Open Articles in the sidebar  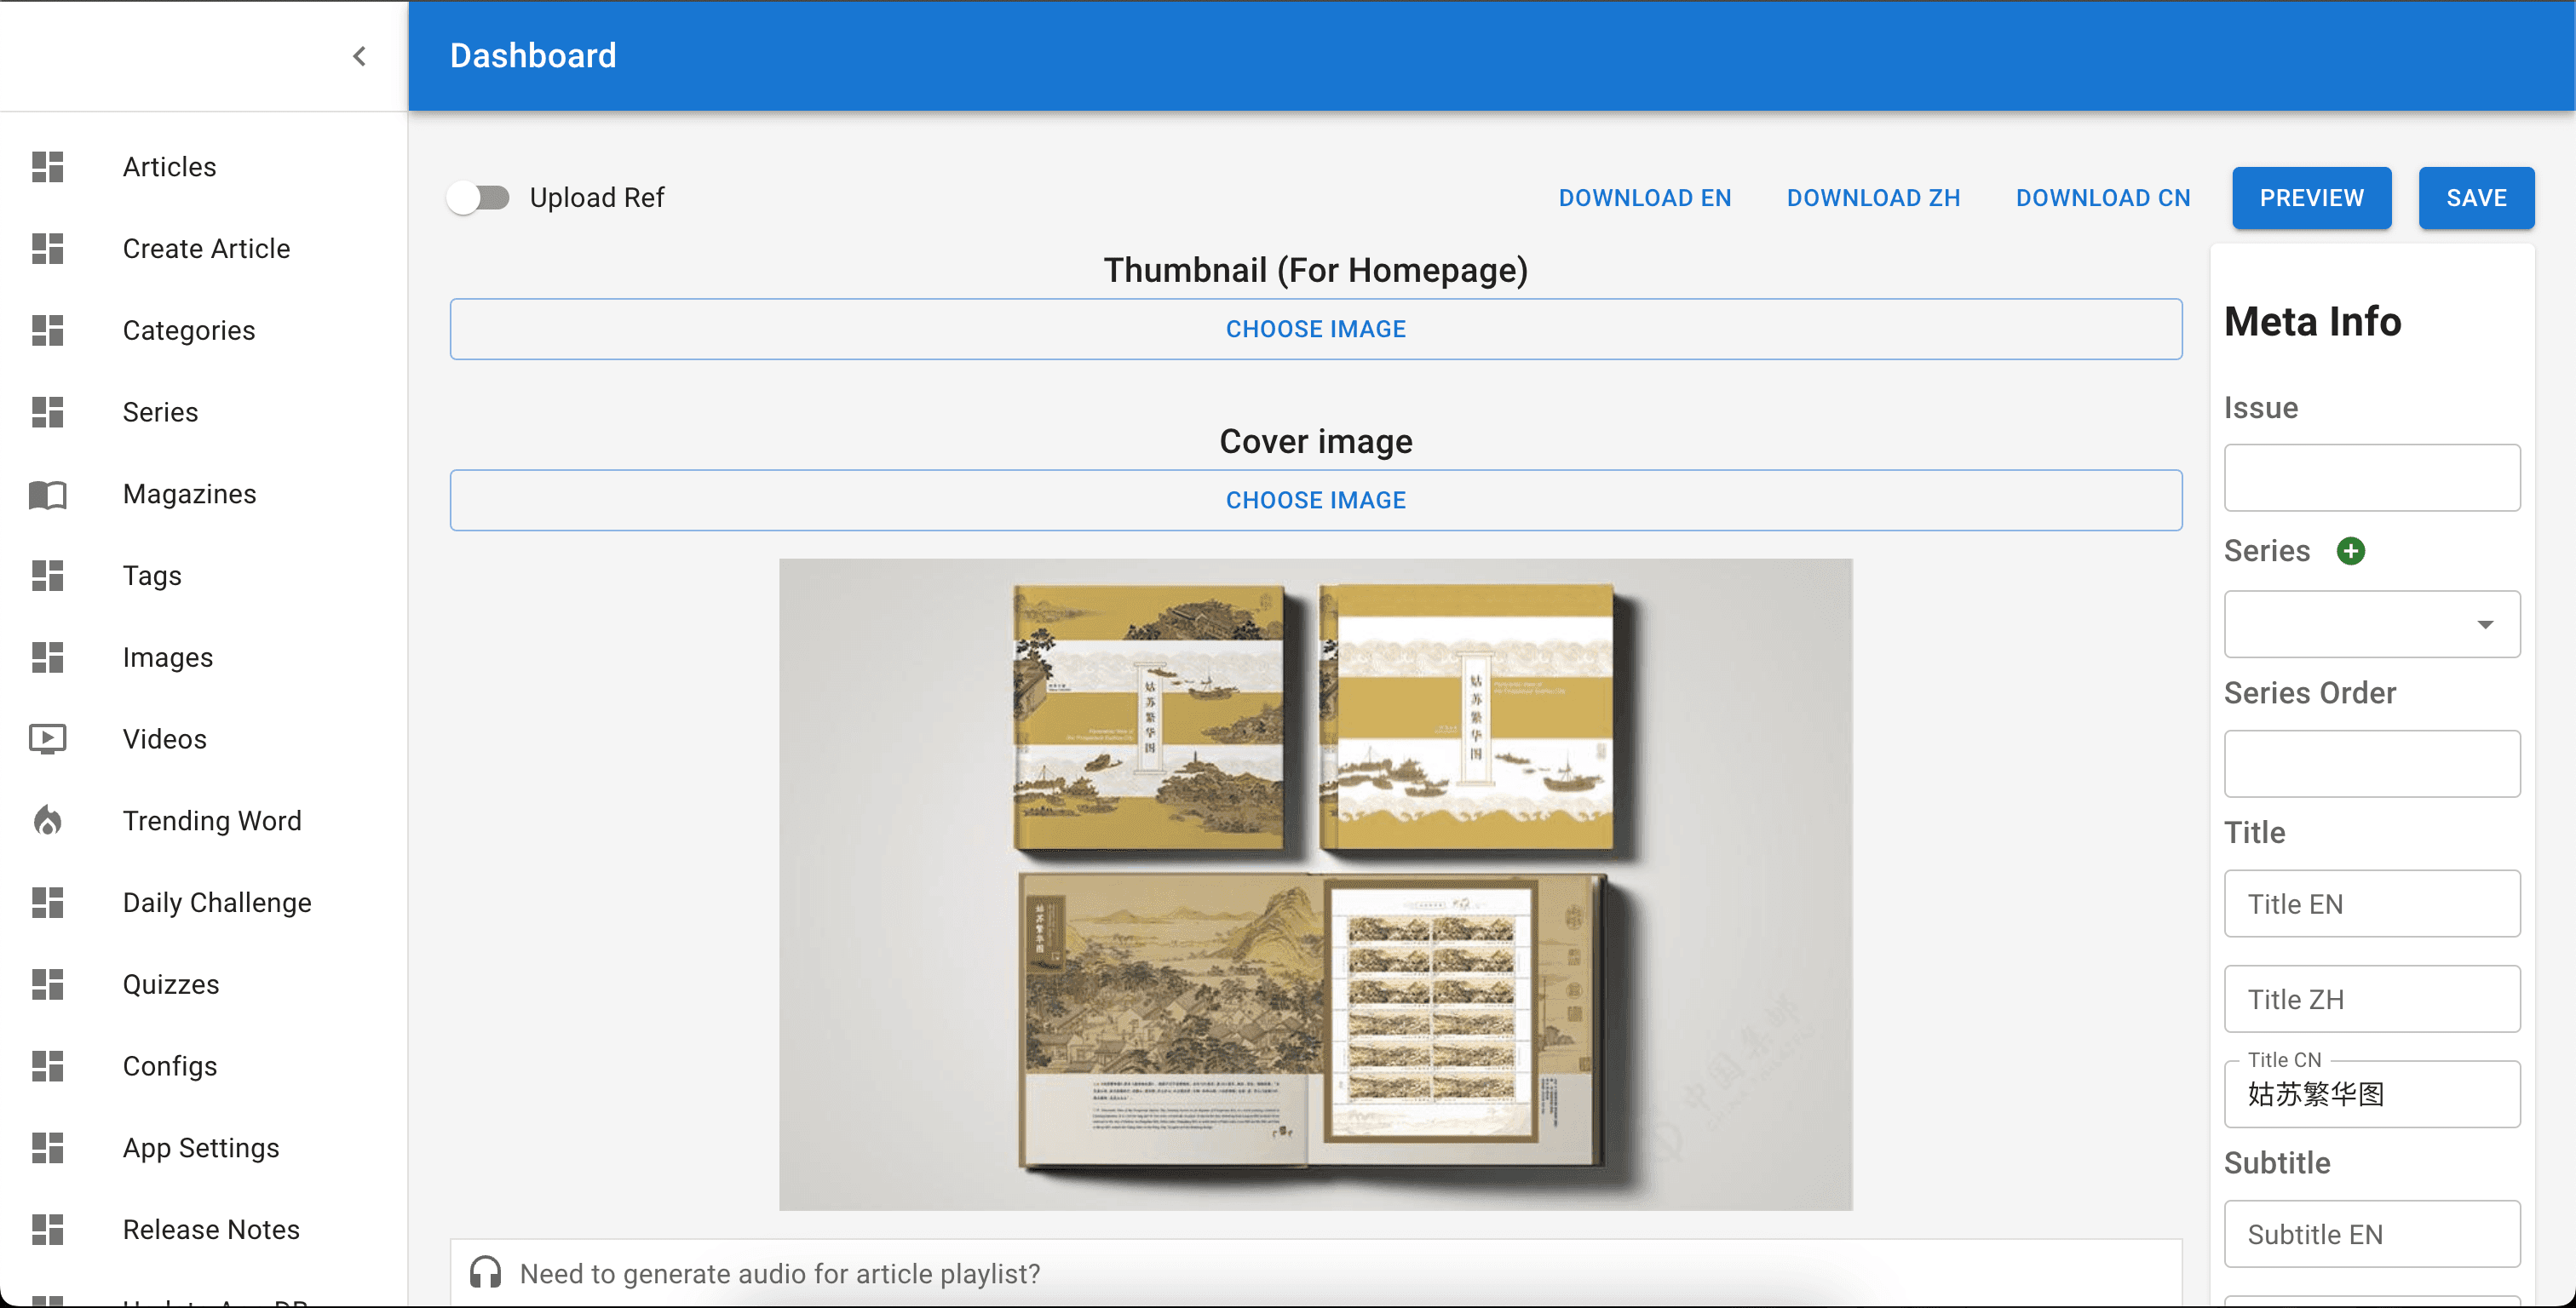click(204, 167)
